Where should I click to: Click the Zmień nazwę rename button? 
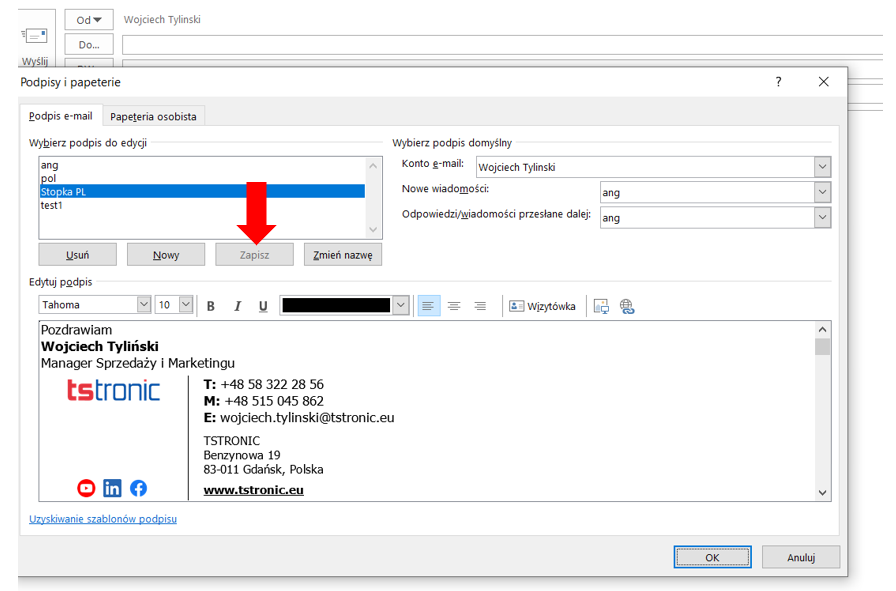[342, 255]
